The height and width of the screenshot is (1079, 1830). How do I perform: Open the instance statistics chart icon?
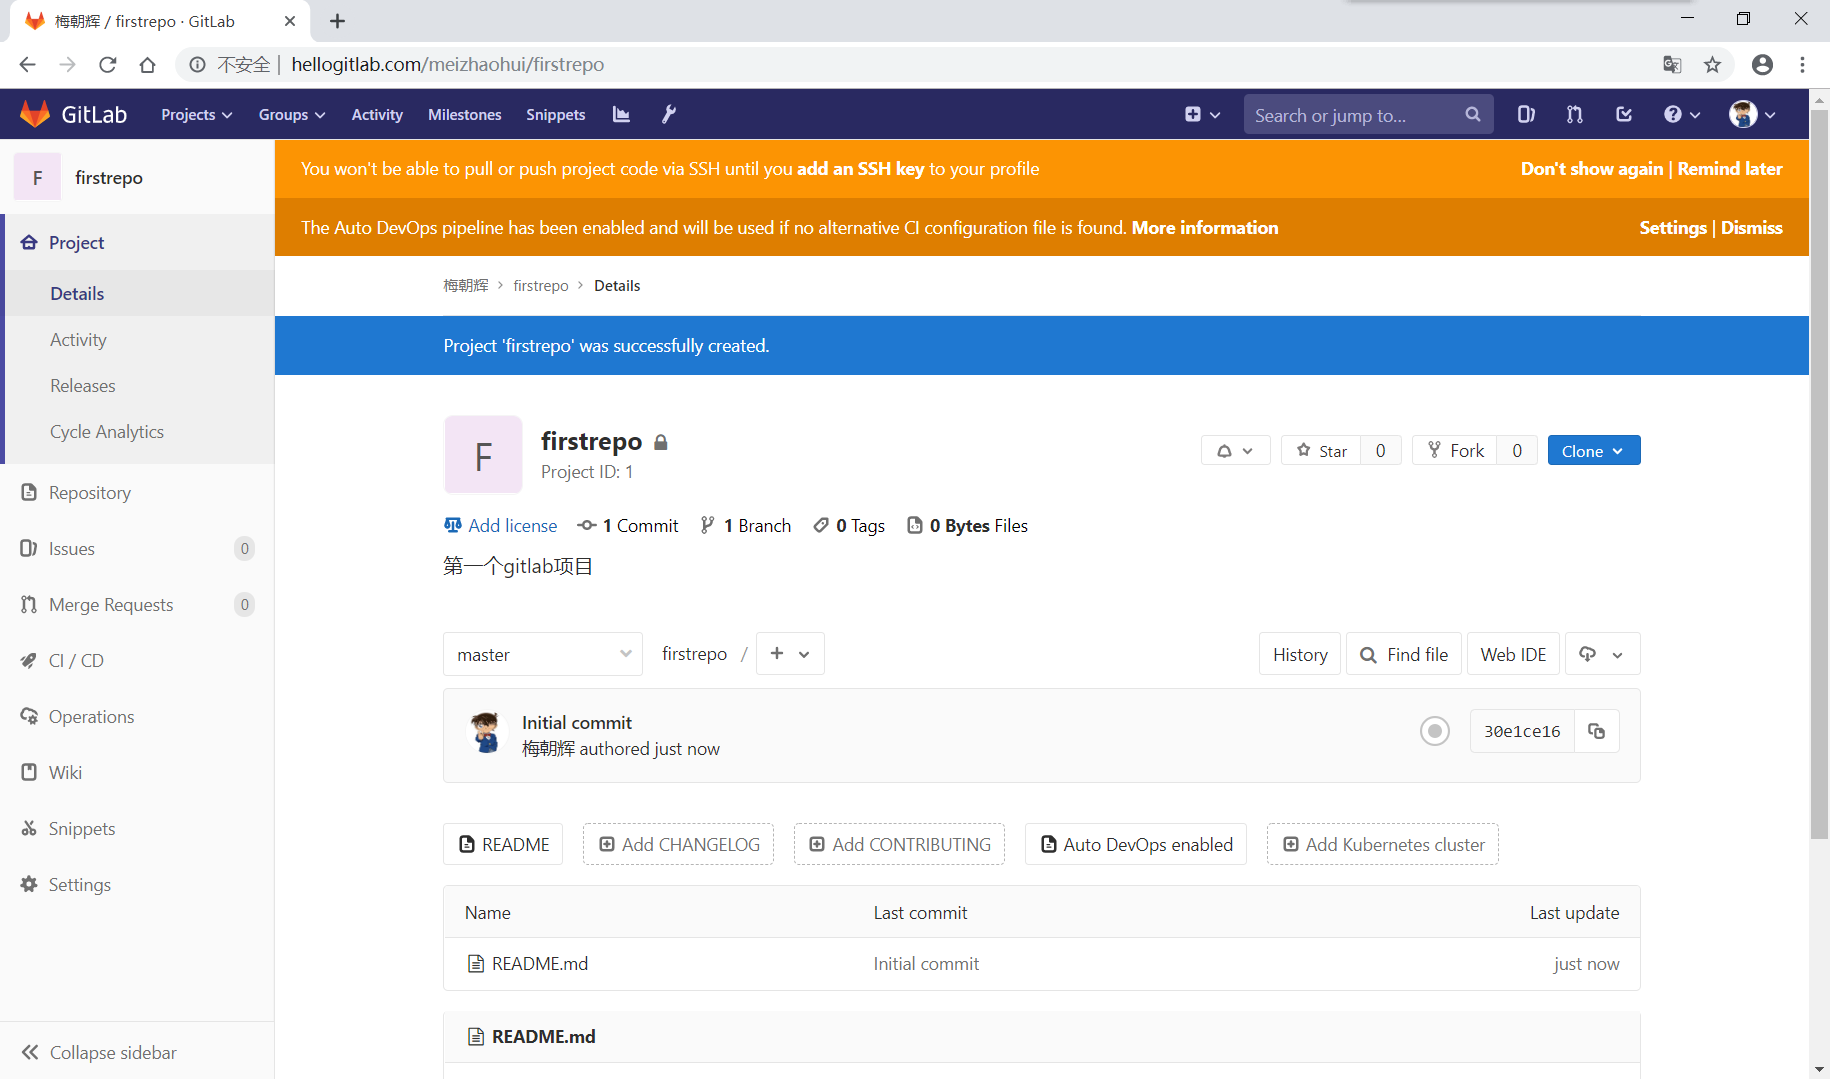[x=621, y=114]
